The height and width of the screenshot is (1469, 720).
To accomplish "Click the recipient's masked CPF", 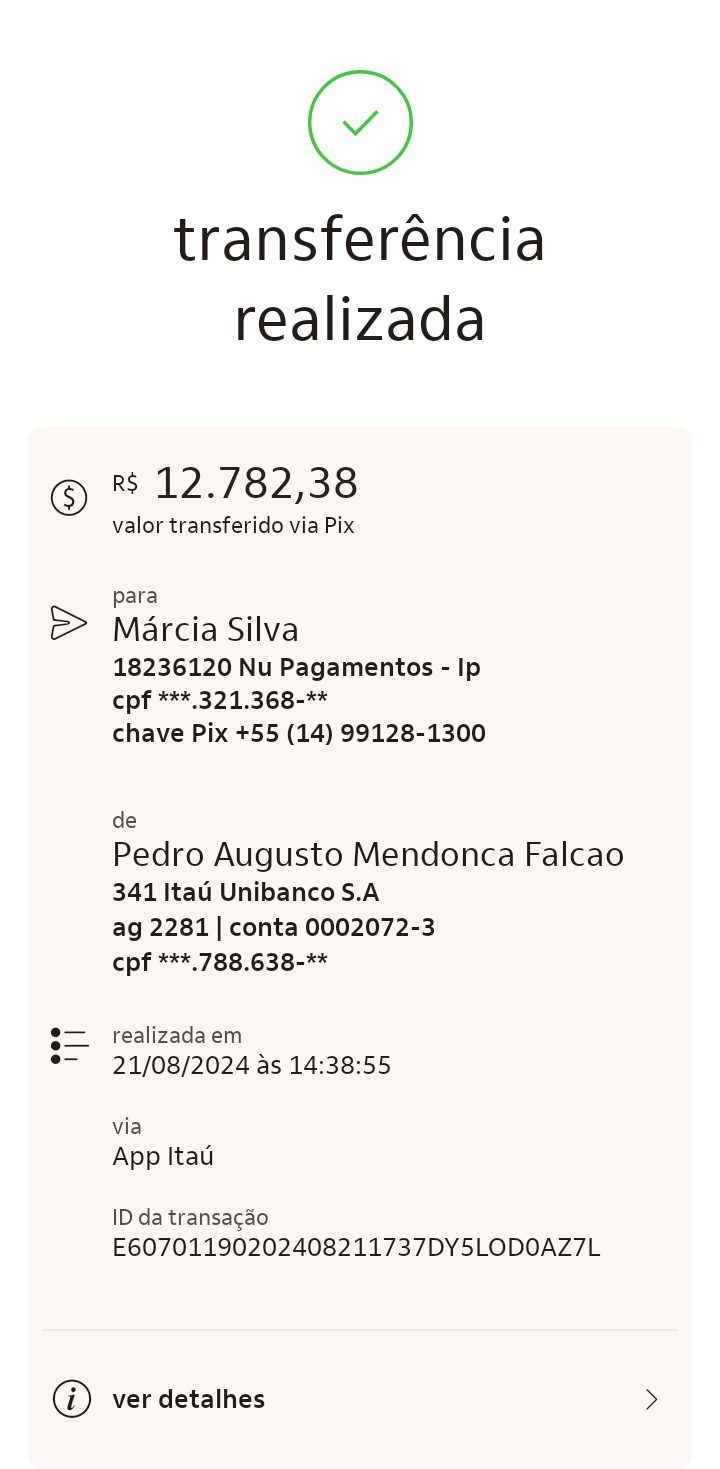I will pyautogui.click(x=220, y=700).
